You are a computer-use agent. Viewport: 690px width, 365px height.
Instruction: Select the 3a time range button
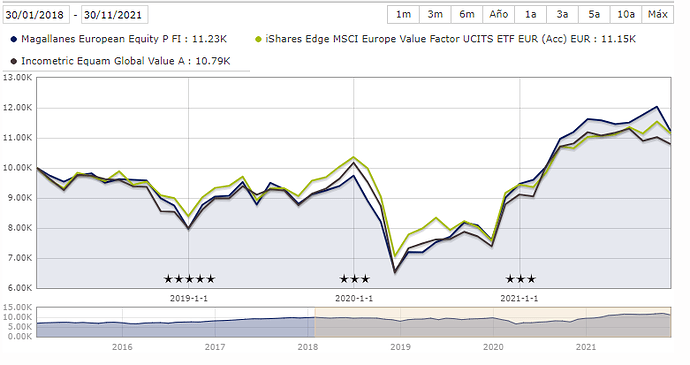click(x=562, y=15)
